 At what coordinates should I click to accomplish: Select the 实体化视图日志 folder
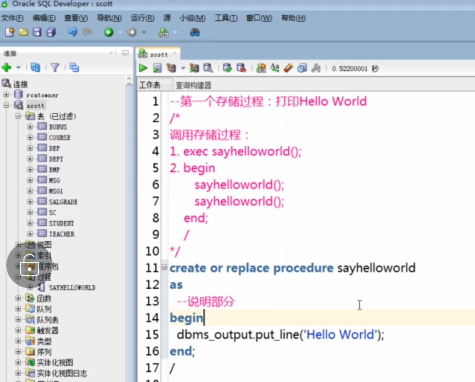(62, 373)
